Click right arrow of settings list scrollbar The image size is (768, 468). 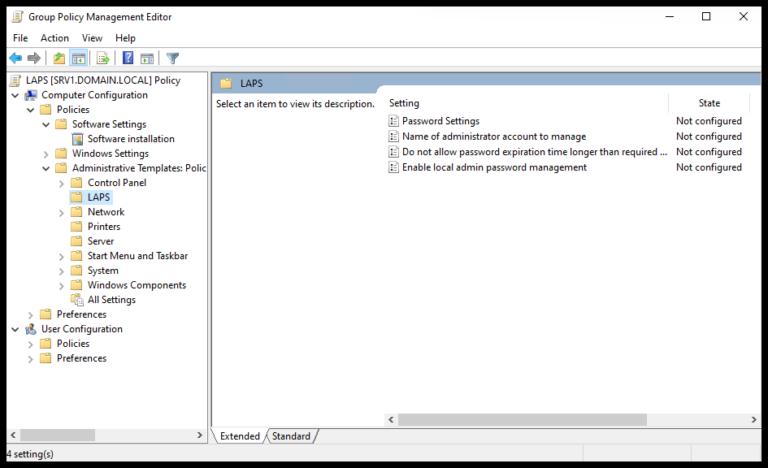tap(754, 419)
